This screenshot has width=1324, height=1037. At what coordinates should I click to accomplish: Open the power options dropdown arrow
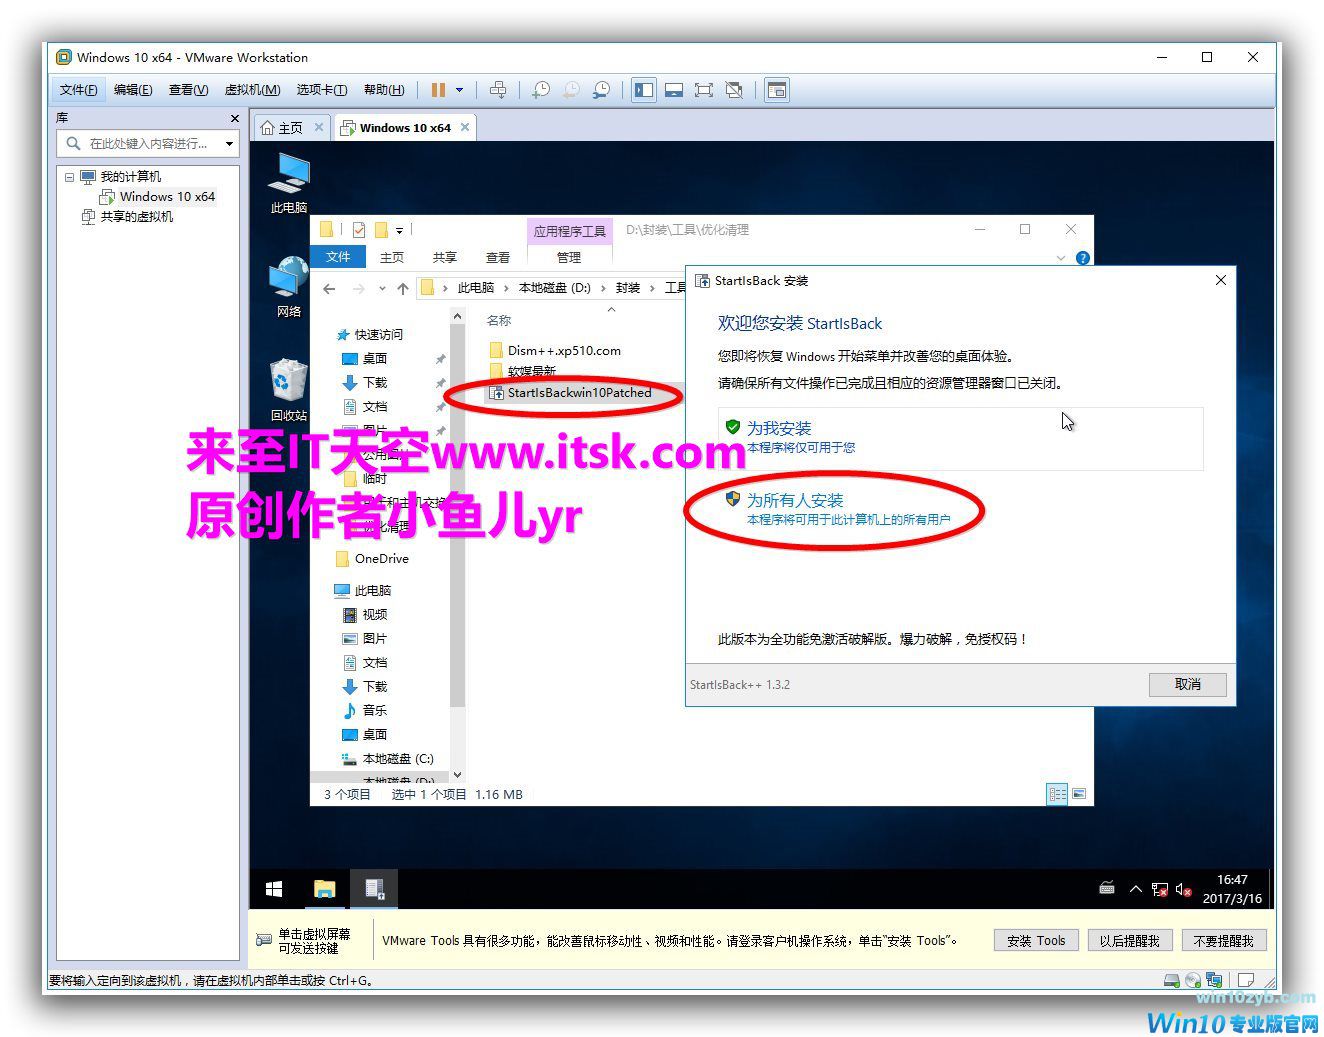click(x=460, y=90)
